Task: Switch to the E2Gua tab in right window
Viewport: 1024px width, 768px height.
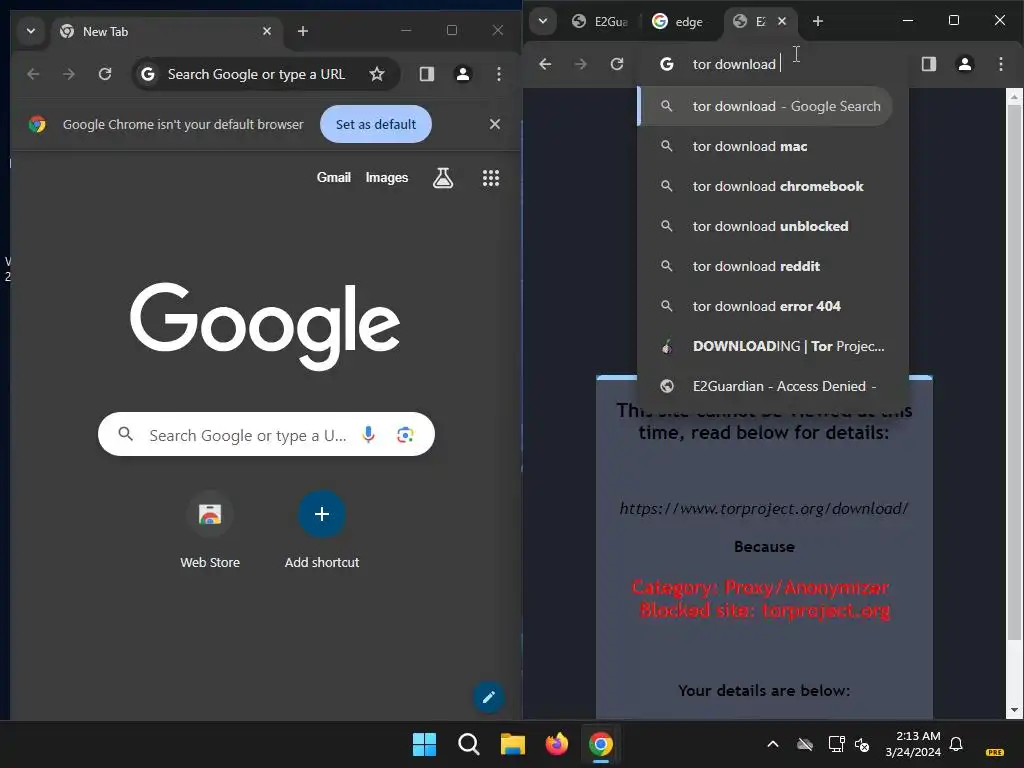Action: tap(601, 22)
